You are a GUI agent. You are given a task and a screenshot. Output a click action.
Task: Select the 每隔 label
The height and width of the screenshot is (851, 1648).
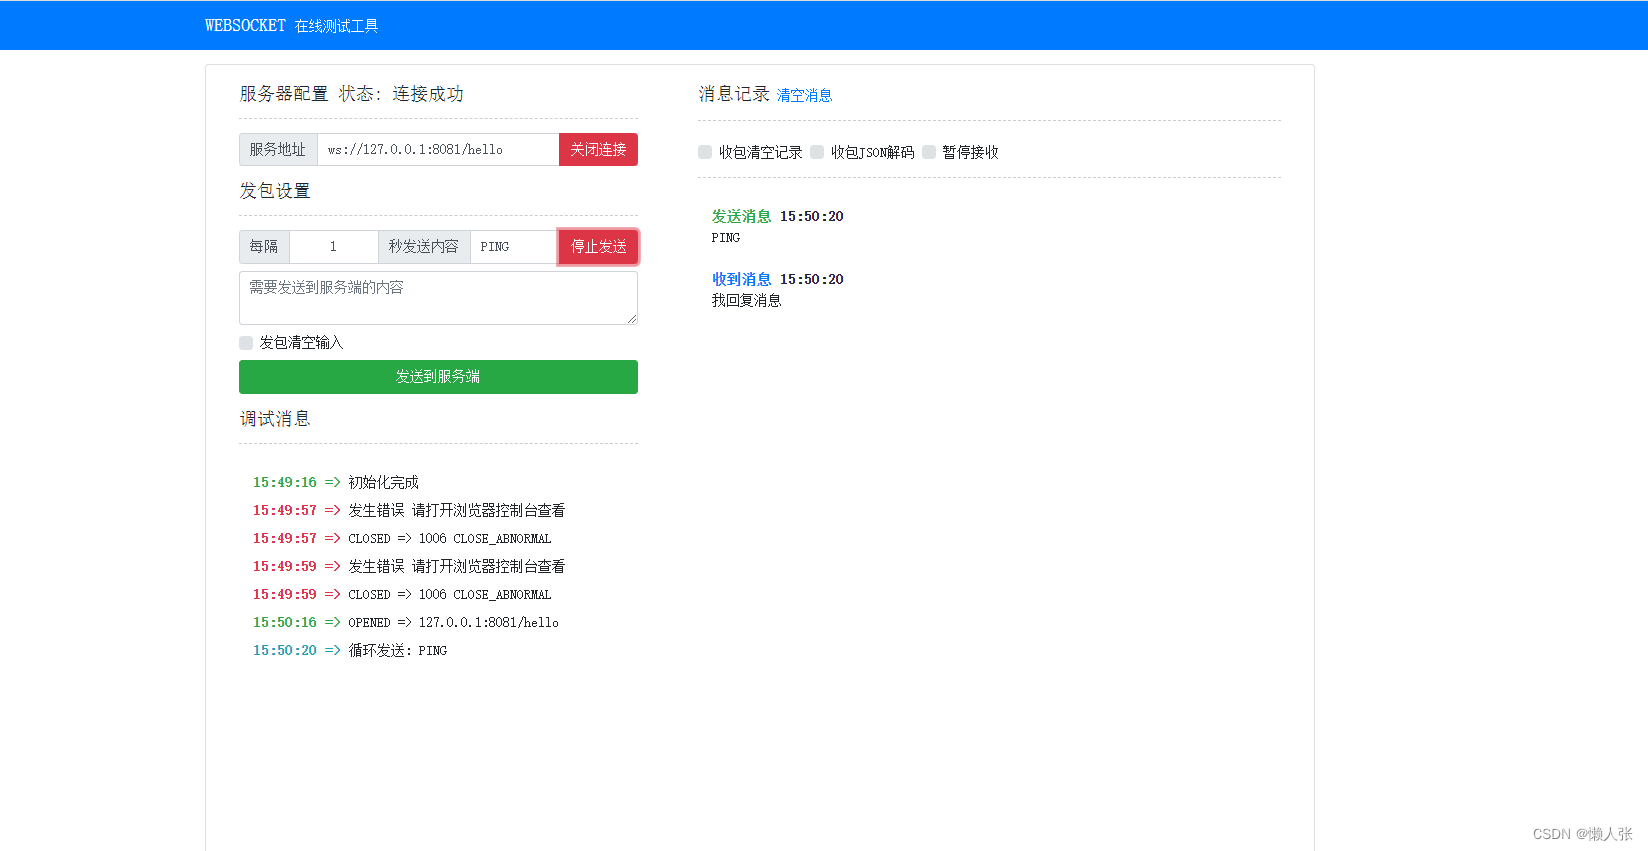pos(264,247)
